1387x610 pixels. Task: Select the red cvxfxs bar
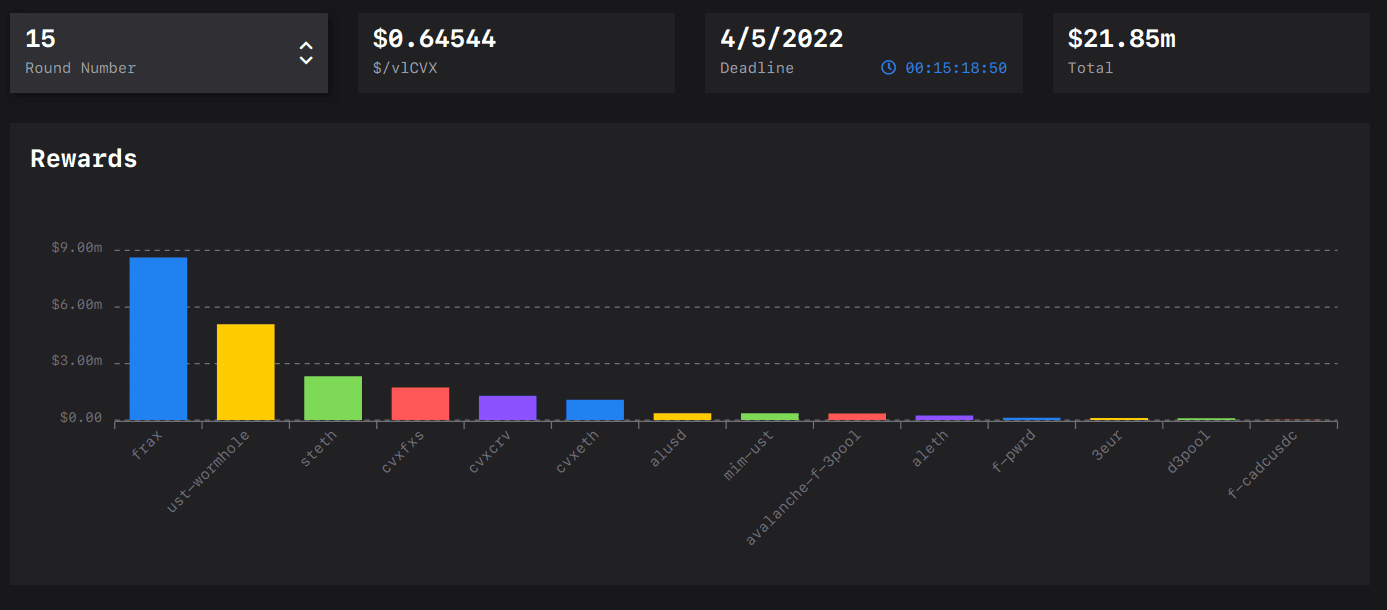point(420,403)
